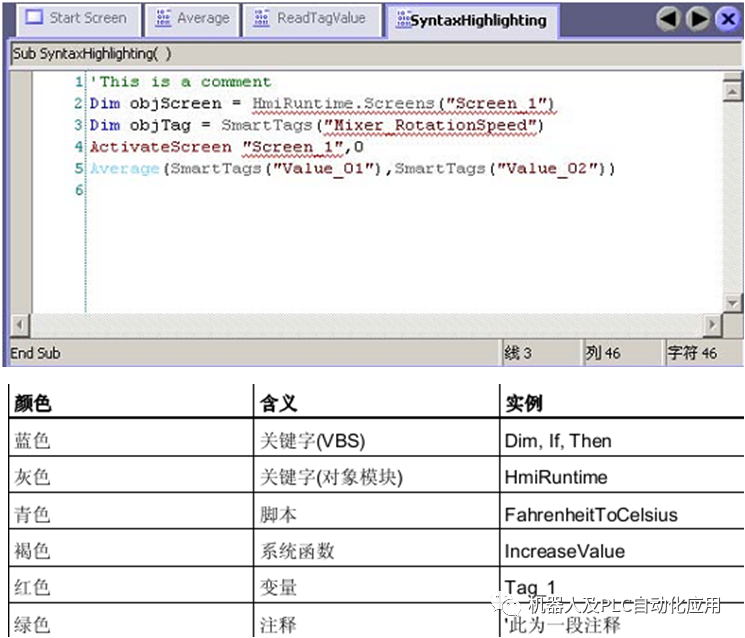Image resolution: width=745 pixels, height=638 pixels.
Task: Click horizontal scrollbar right arrow
Action: point(712,325)
